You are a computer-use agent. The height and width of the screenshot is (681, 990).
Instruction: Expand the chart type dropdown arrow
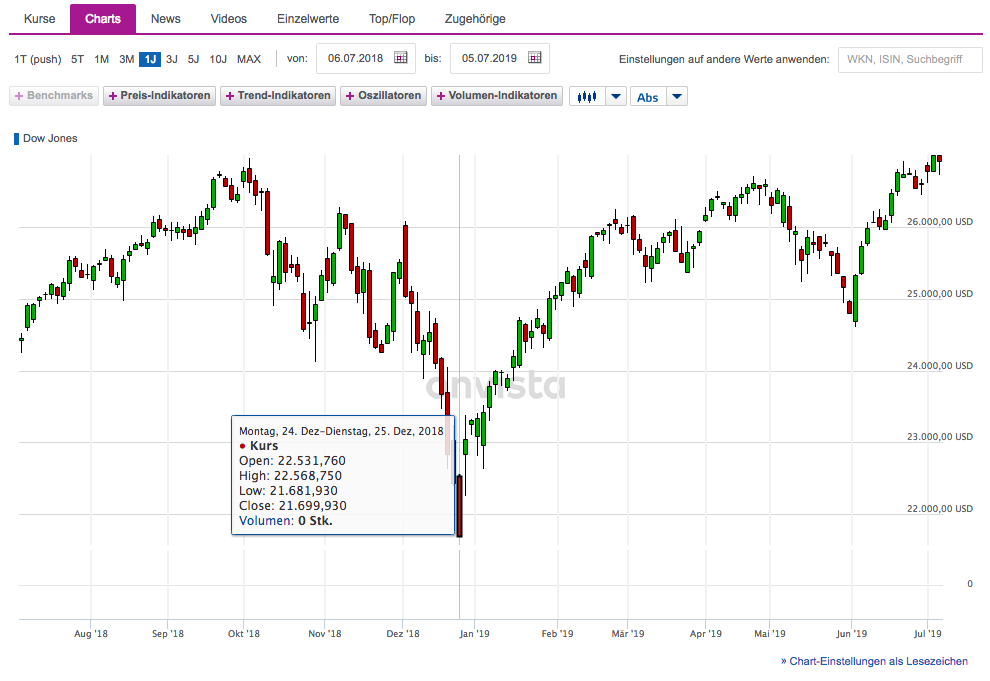(616, 97)
